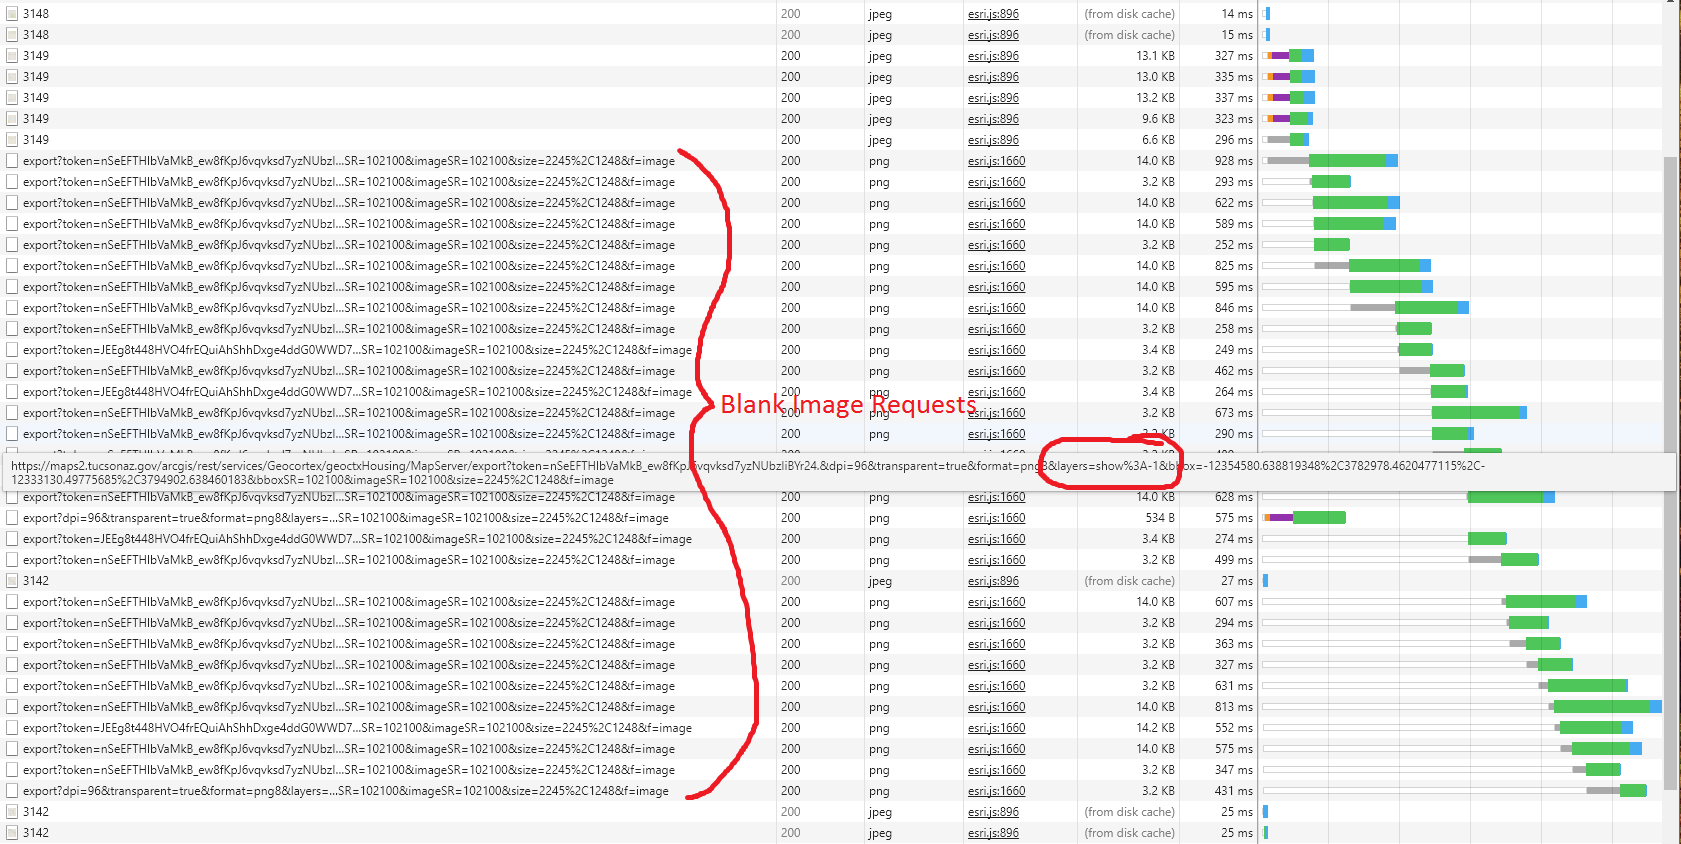Viewport: 1681px width, 844px height.
Task: Click the png type cell in the 595 ms row
Action: (879, 287)
